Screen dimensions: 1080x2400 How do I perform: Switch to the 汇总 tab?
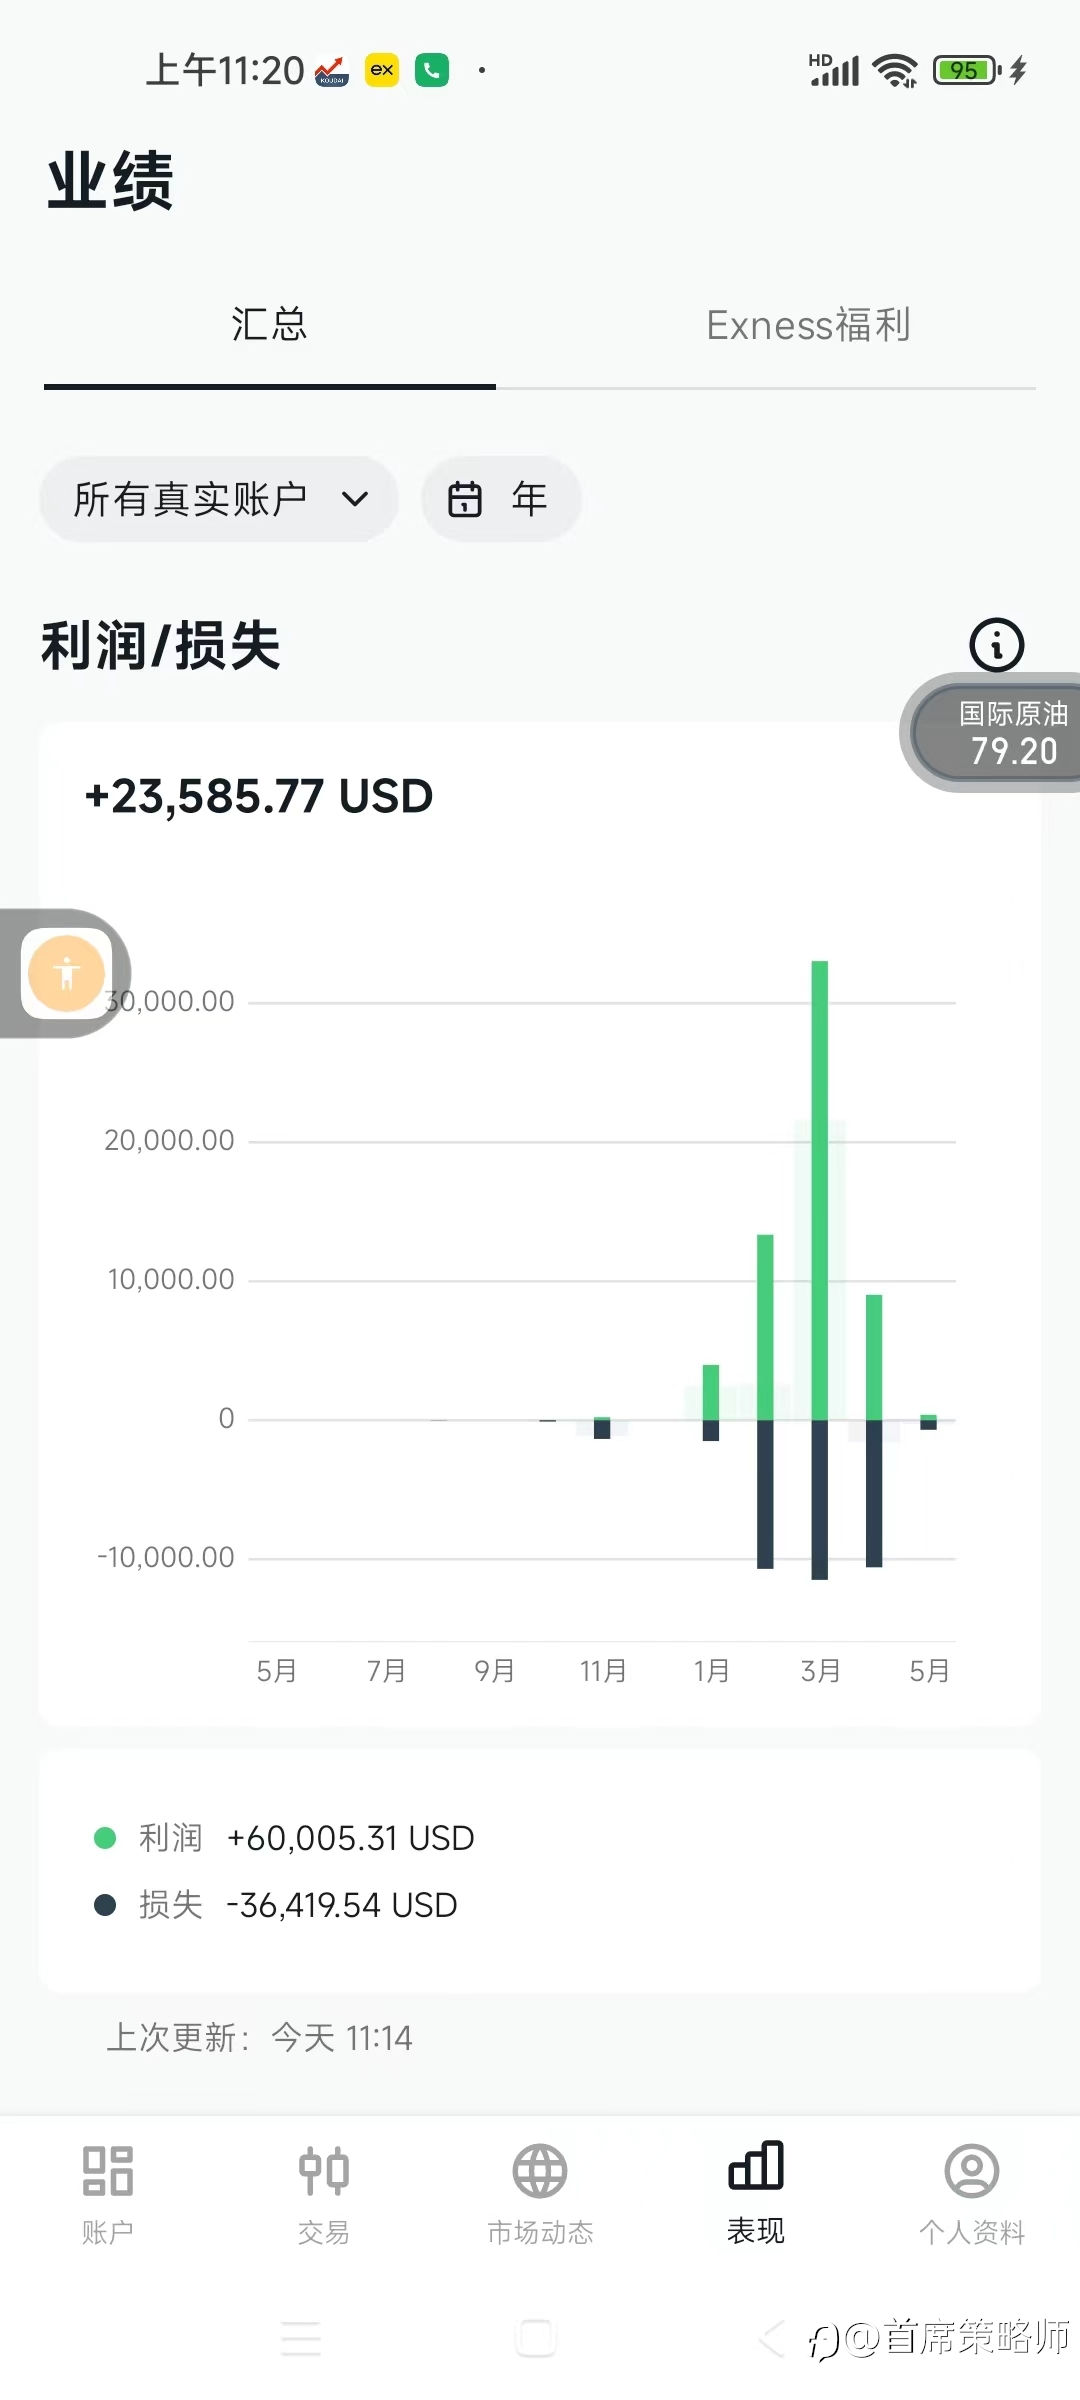(269, 325)
